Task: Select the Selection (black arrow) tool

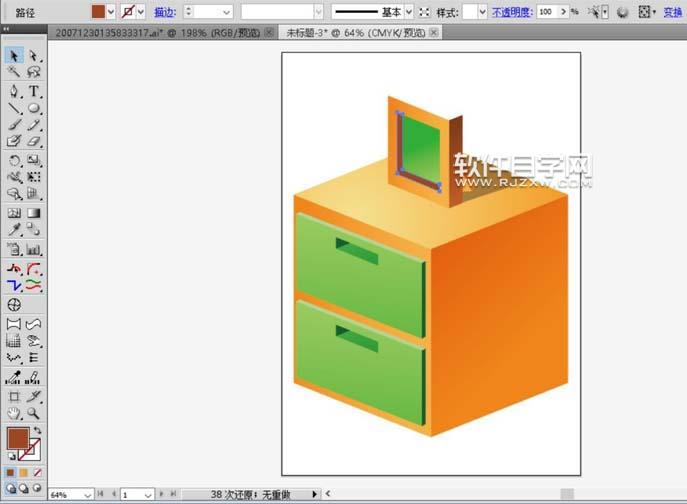Action: tap(14, 56)
